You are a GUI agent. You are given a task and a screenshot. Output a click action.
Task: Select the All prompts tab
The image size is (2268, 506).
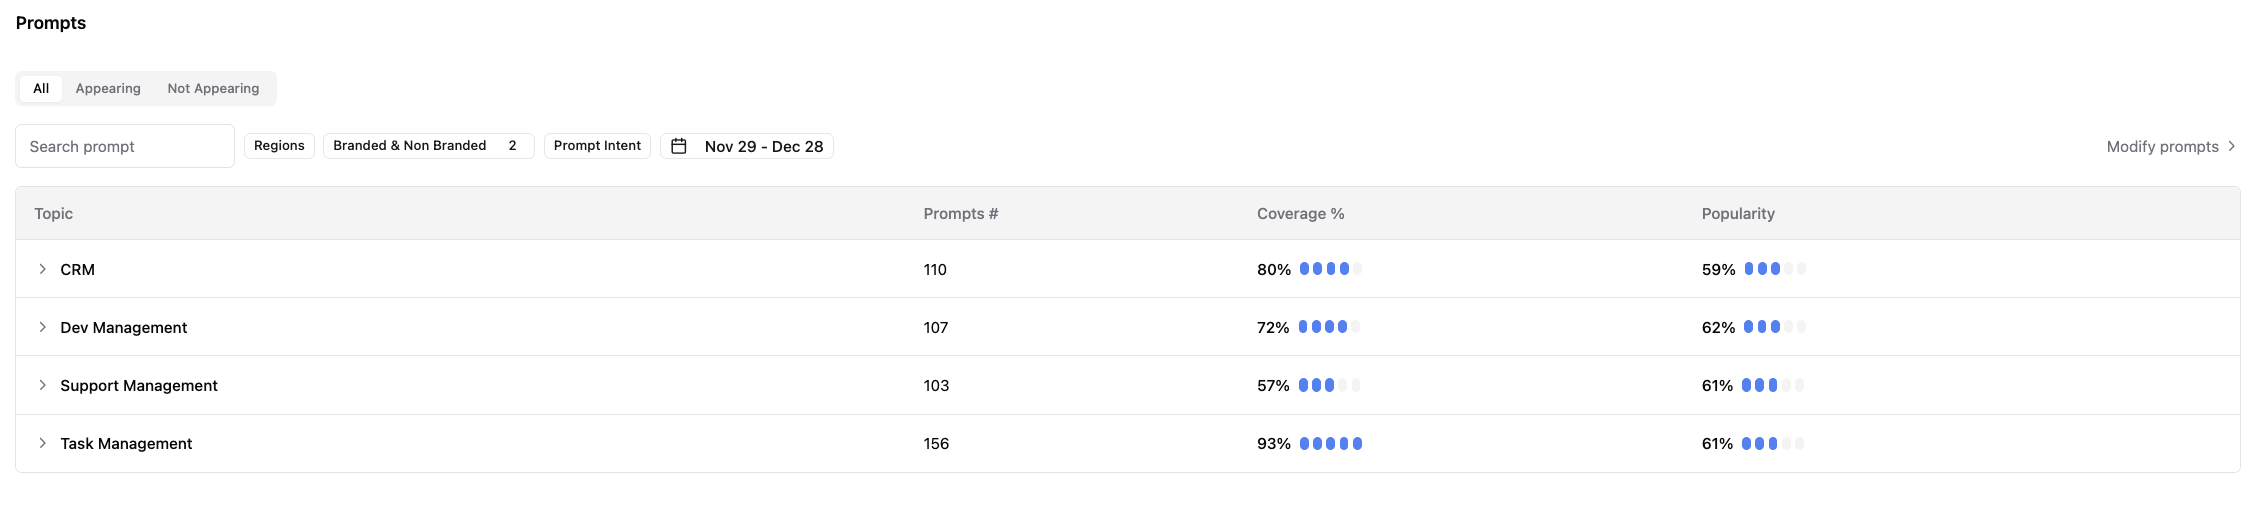41,88
